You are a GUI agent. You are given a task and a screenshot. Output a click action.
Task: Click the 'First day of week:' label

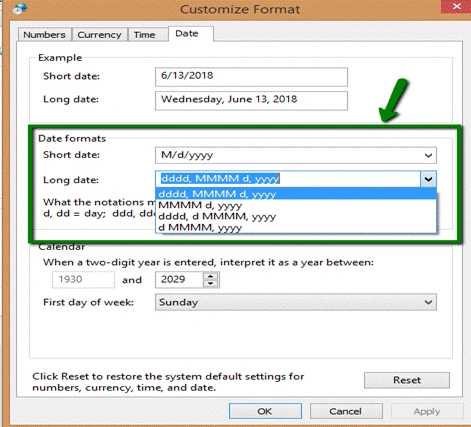88,302
